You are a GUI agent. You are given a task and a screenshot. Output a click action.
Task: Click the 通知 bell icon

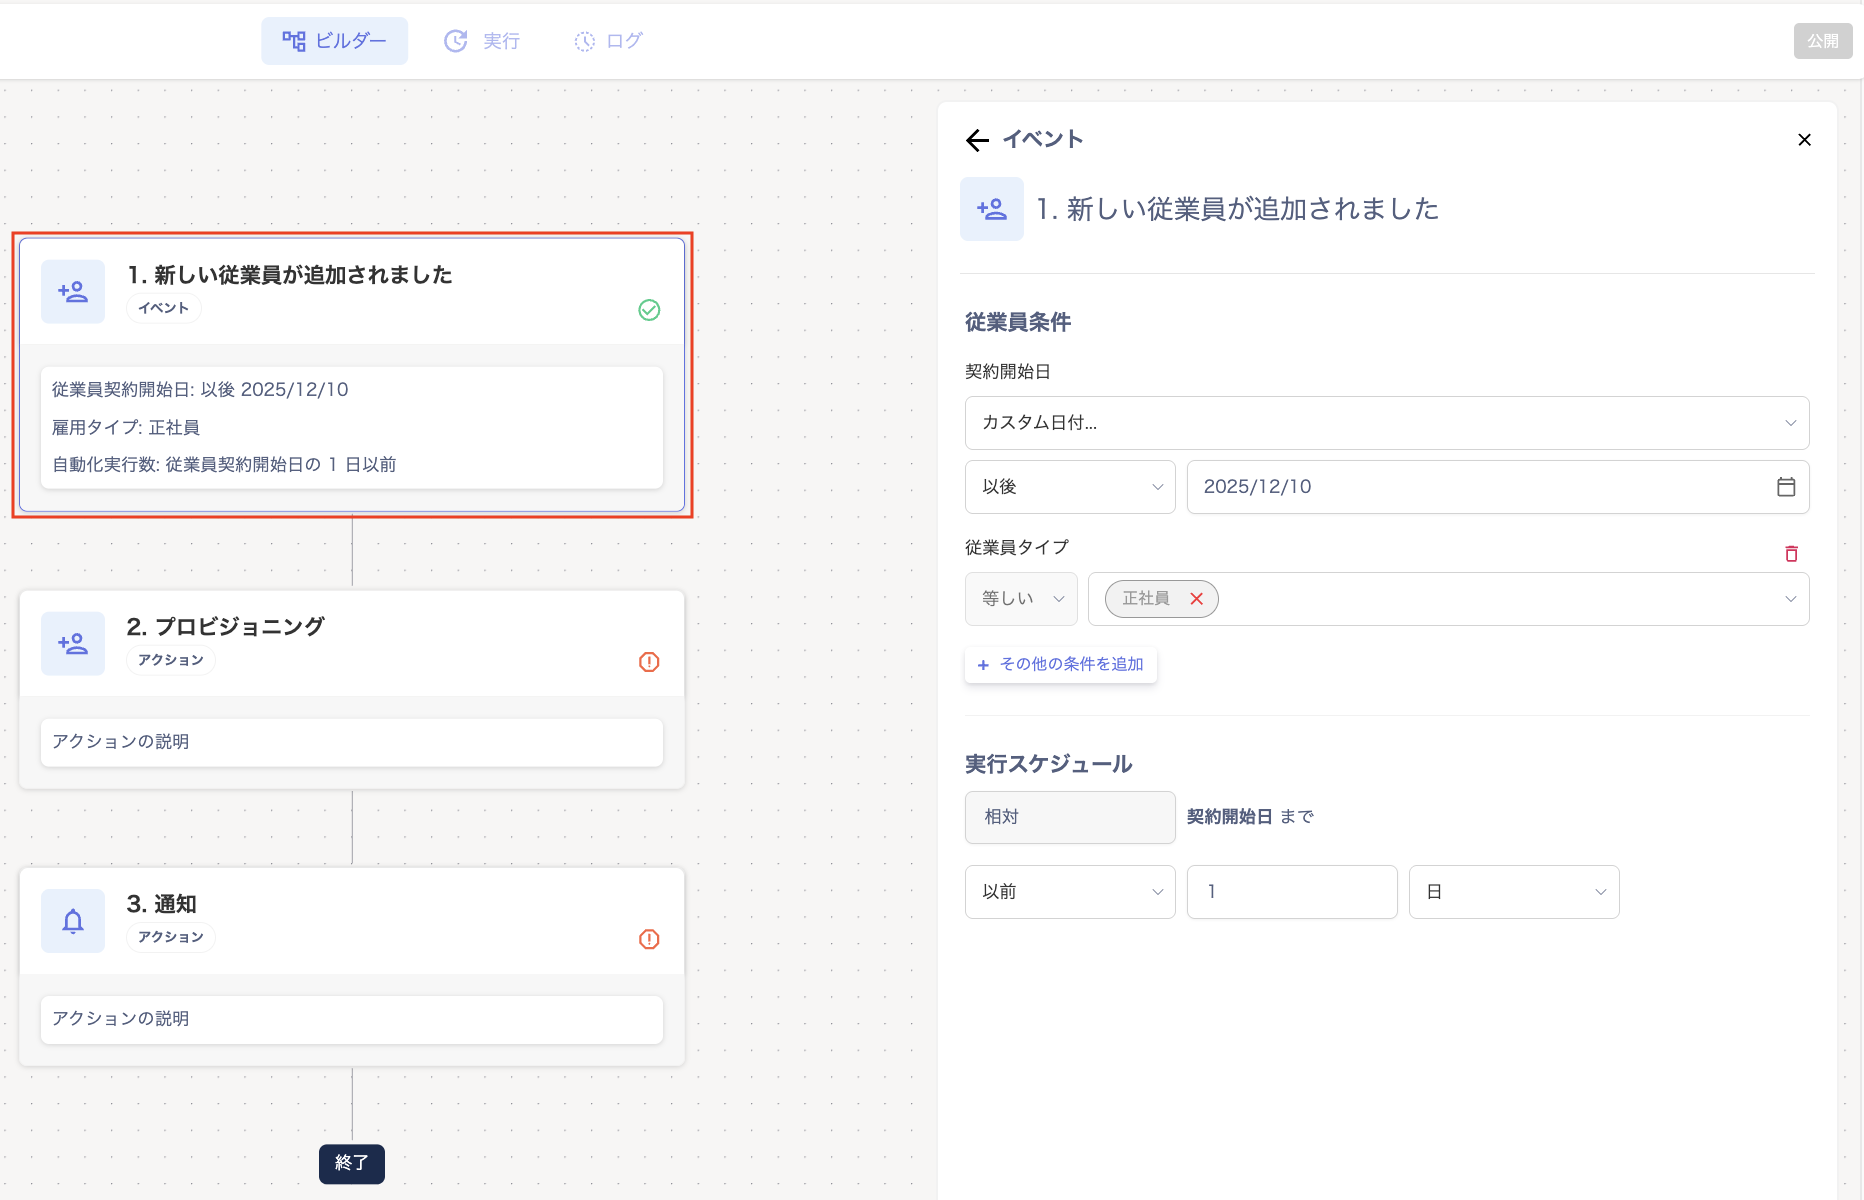click(73, 921)
